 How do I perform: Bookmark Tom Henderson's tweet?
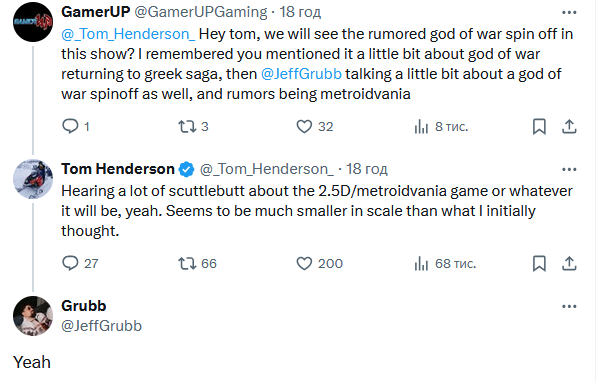coord(539,263)
